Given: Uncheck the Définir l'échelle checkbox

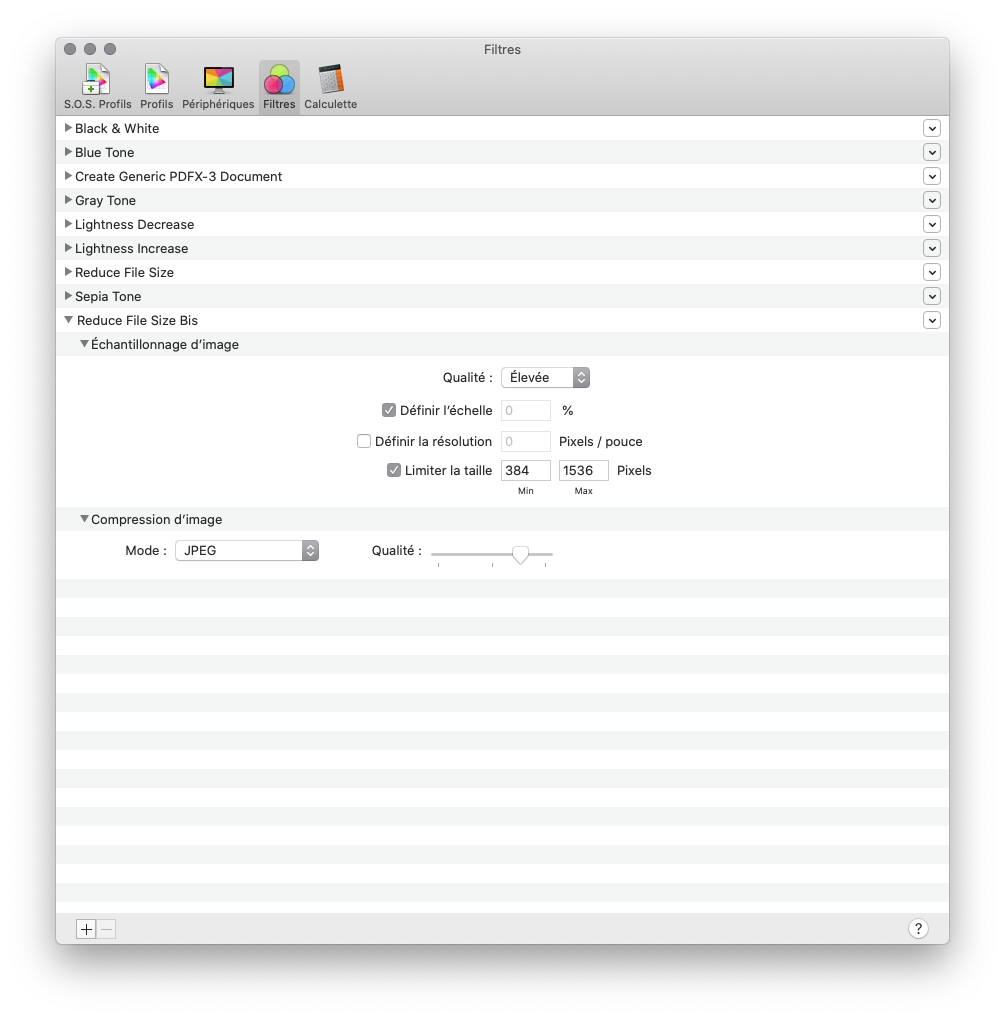Looking at the screenshot, I should 389,410.
